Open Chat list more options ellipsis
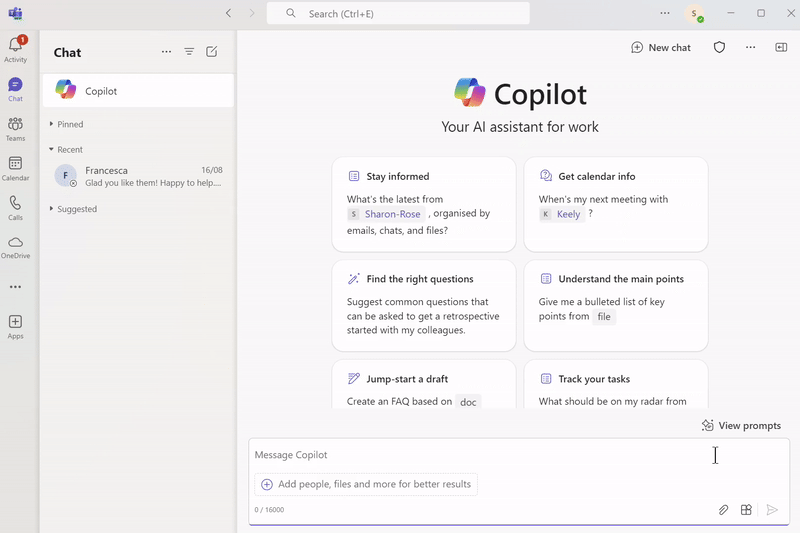The width and height of the screenshot is (800, 533). pyautogui.click(x=166, y=52)
